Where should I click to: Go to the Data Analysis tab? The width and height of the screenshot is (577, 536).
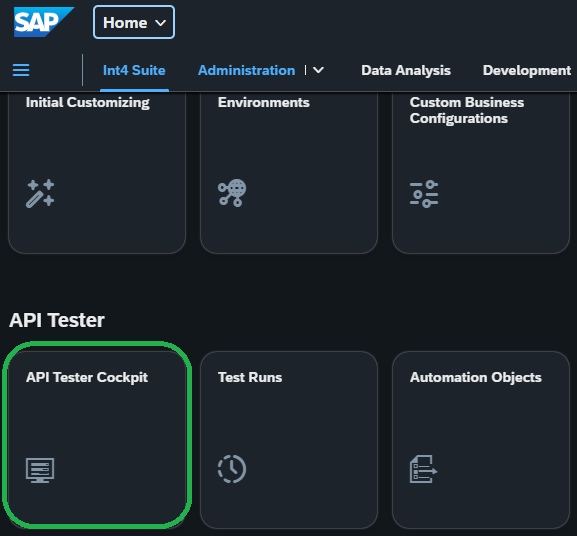406,70
